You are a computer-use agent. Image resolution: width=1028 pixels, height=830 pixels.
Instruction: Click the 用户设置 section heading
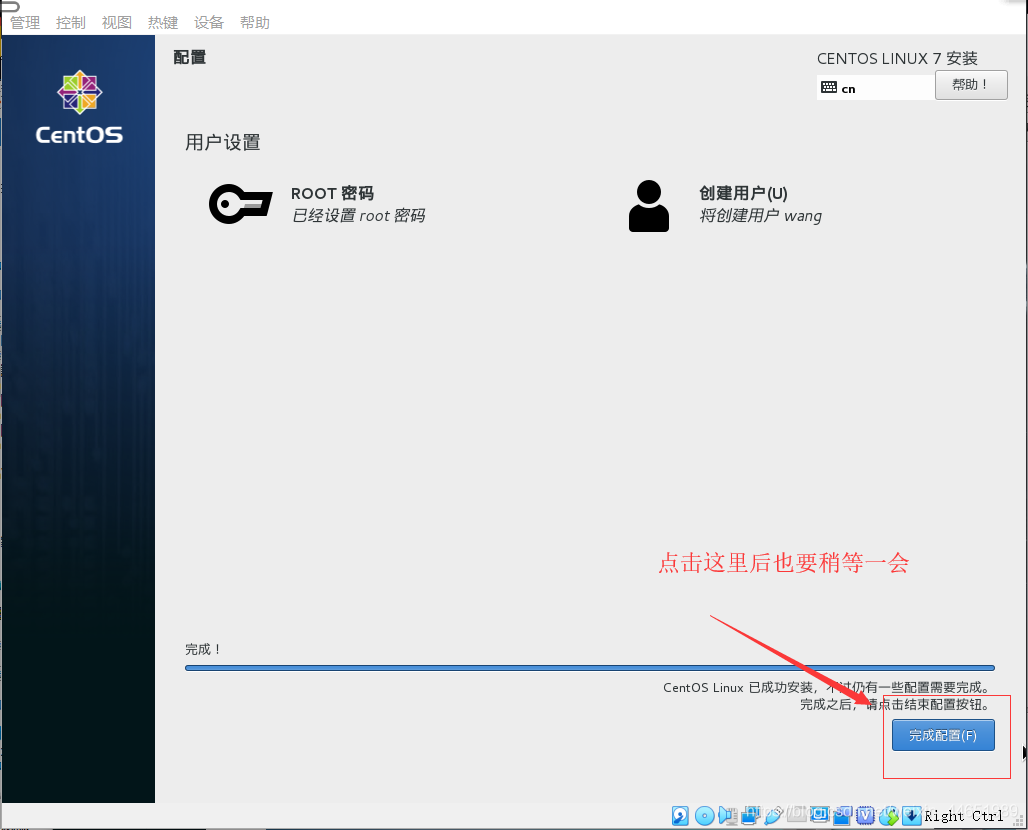click(x=223, y=142)
